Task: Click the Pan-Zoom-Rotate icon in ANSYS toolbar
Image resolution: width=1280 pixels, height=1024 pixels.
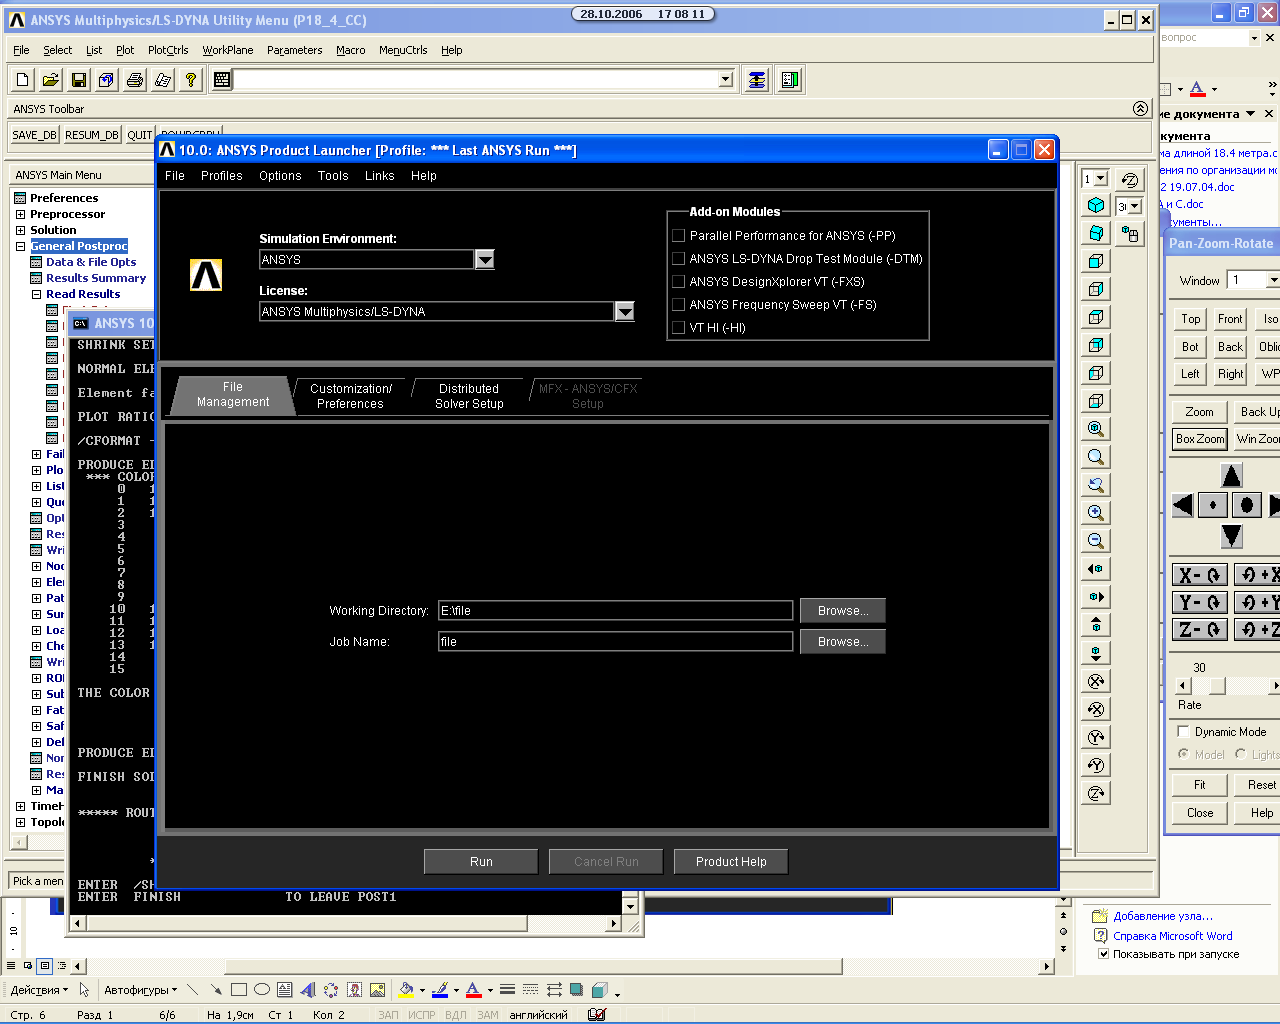Action: 107,80
